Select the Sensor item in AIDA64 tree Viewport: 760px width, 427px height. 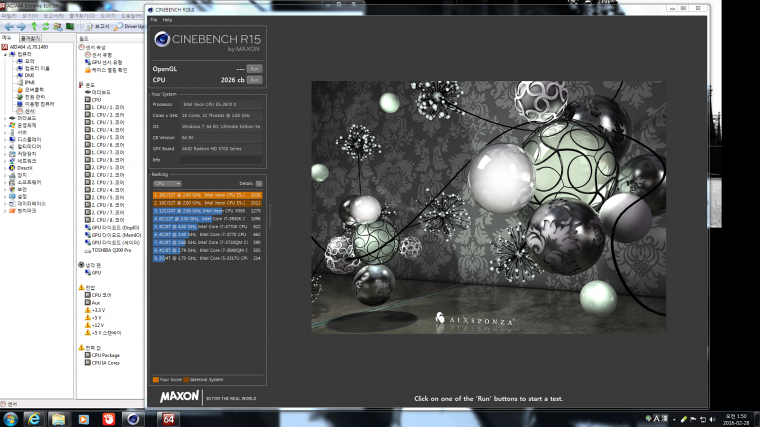(x=30, y=111)
